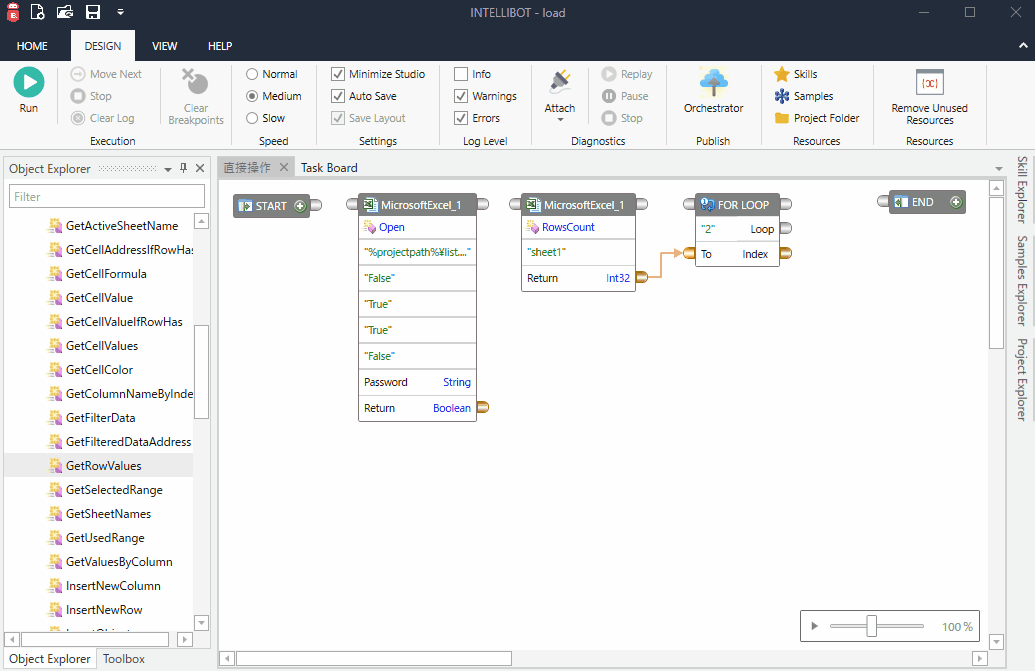Clear all Breakpoints

point(194,95)
